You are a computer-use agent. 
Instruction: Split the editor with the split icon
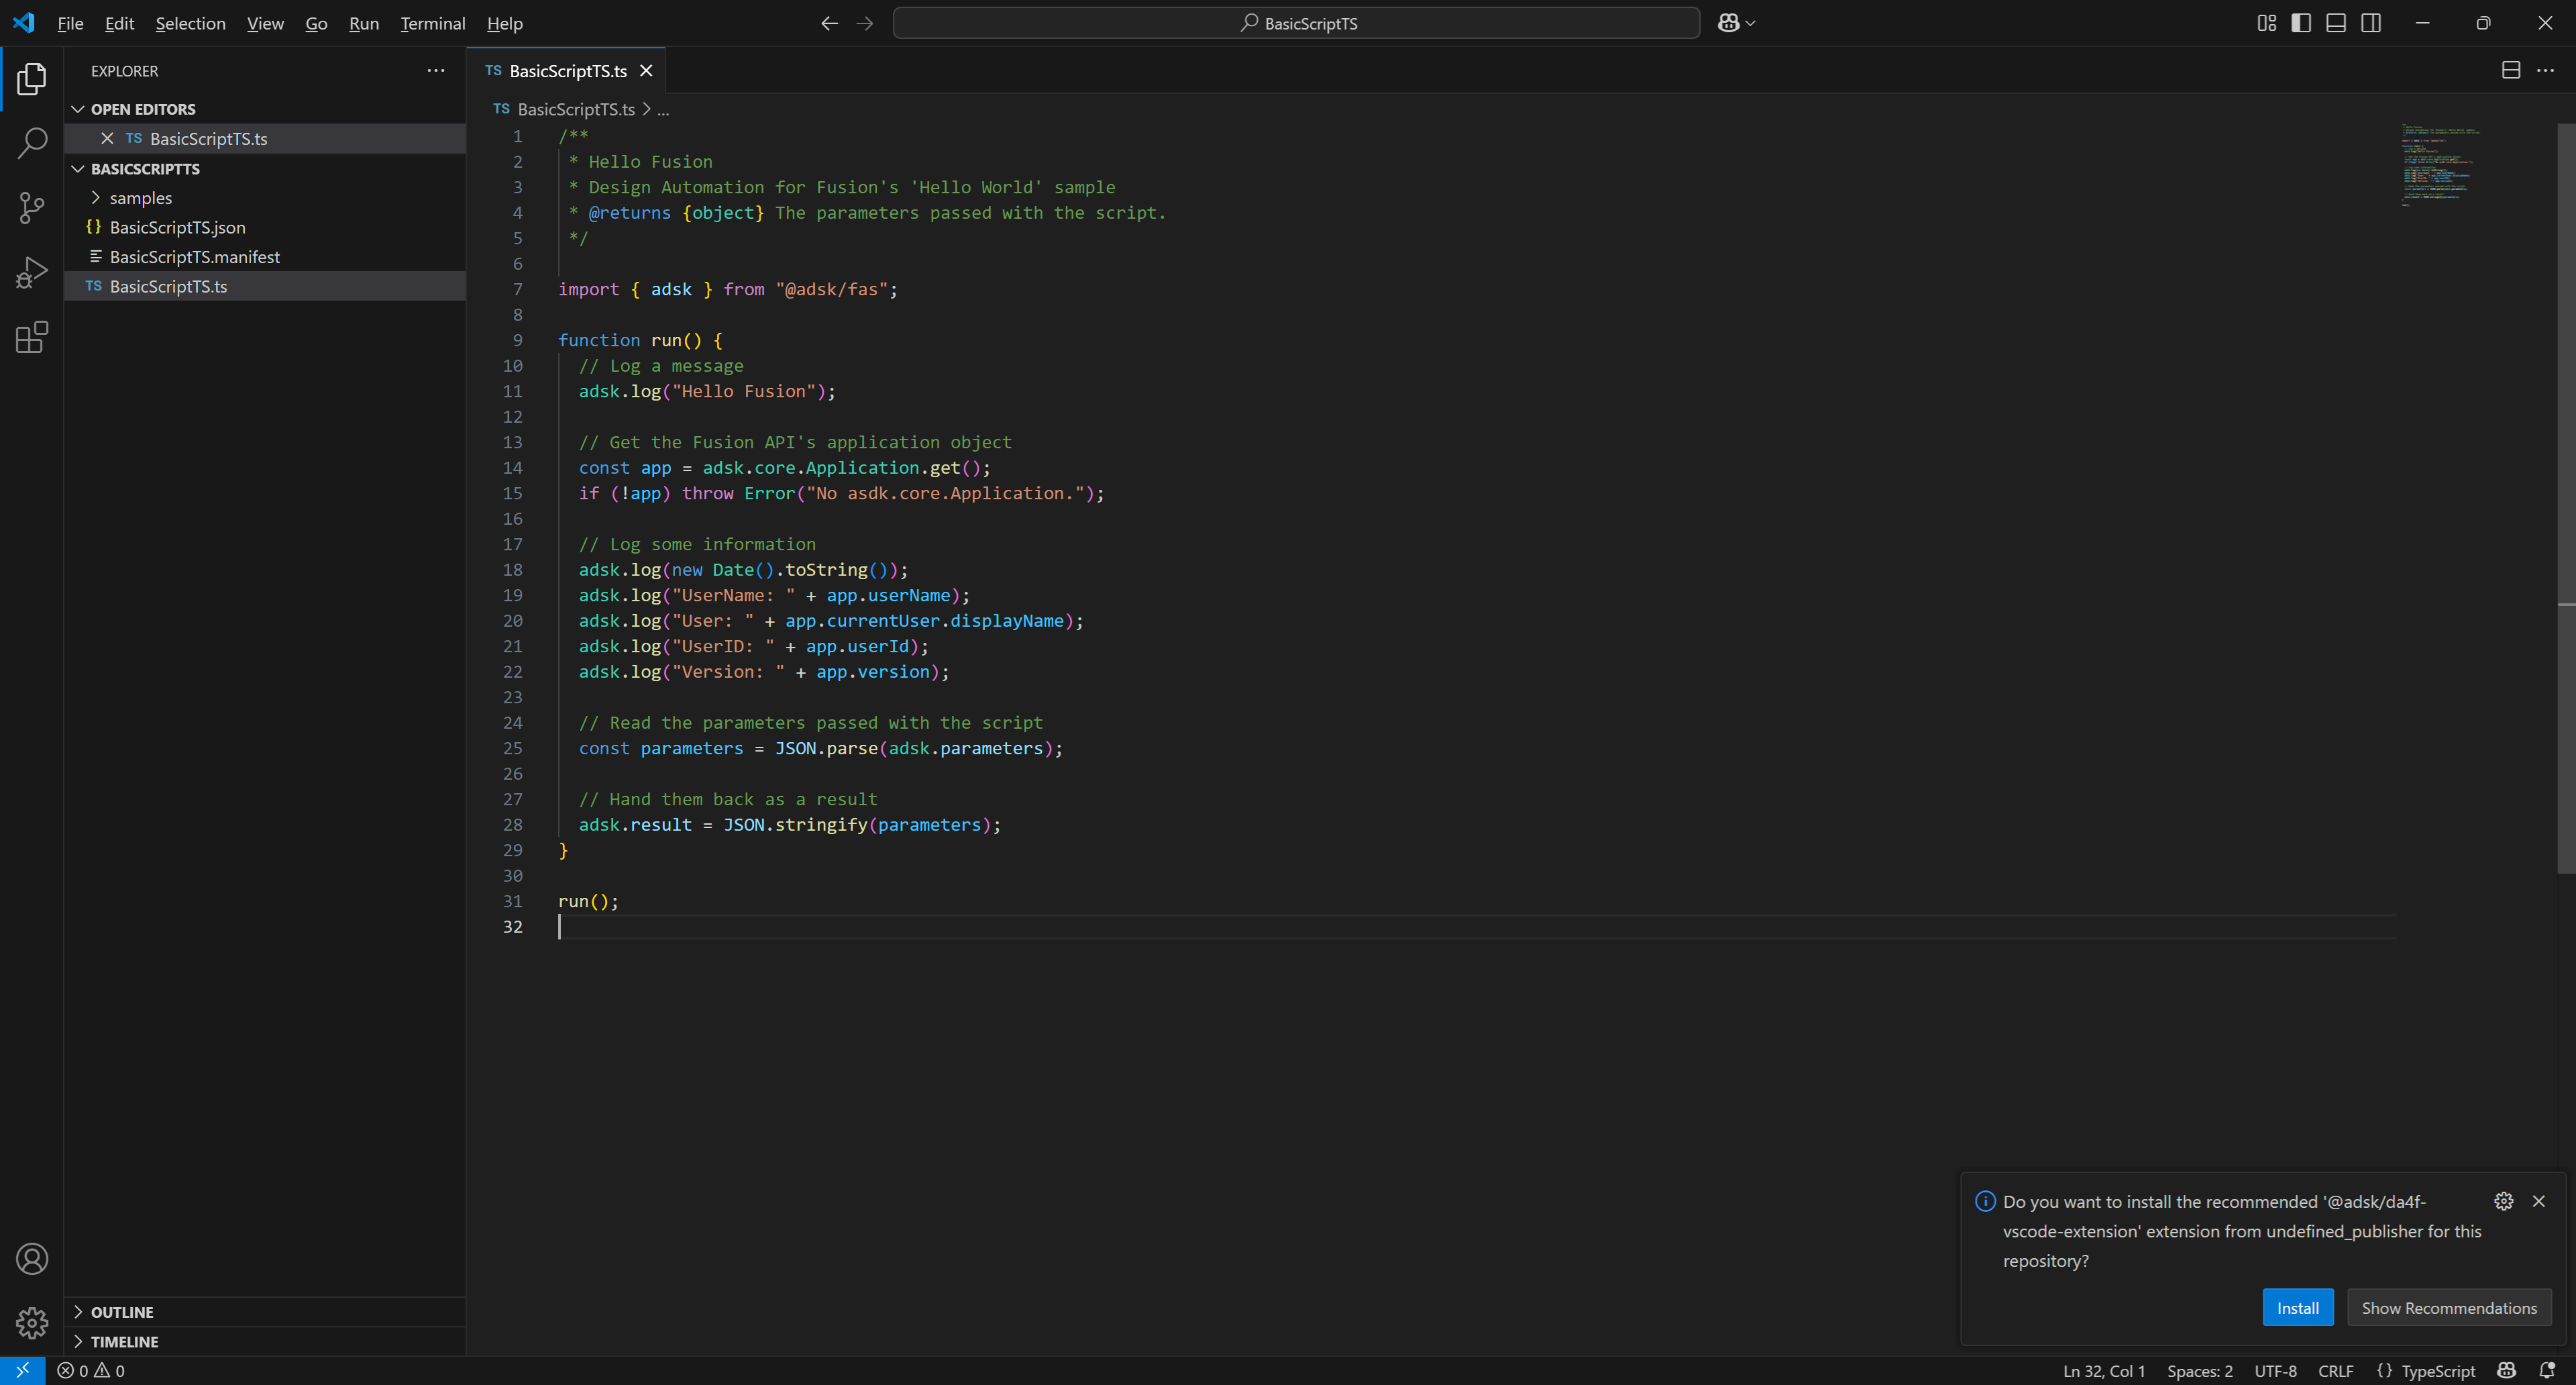(x=2511, y=70)
